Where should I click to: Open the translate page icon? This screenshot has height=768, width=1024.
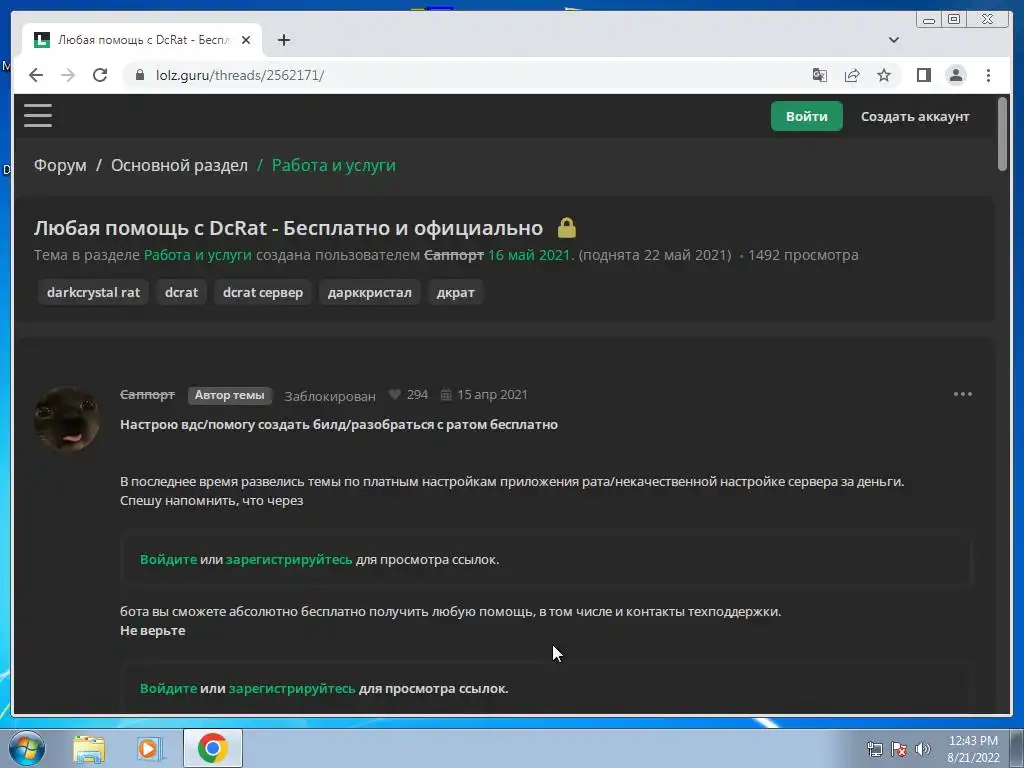[820, 75]
